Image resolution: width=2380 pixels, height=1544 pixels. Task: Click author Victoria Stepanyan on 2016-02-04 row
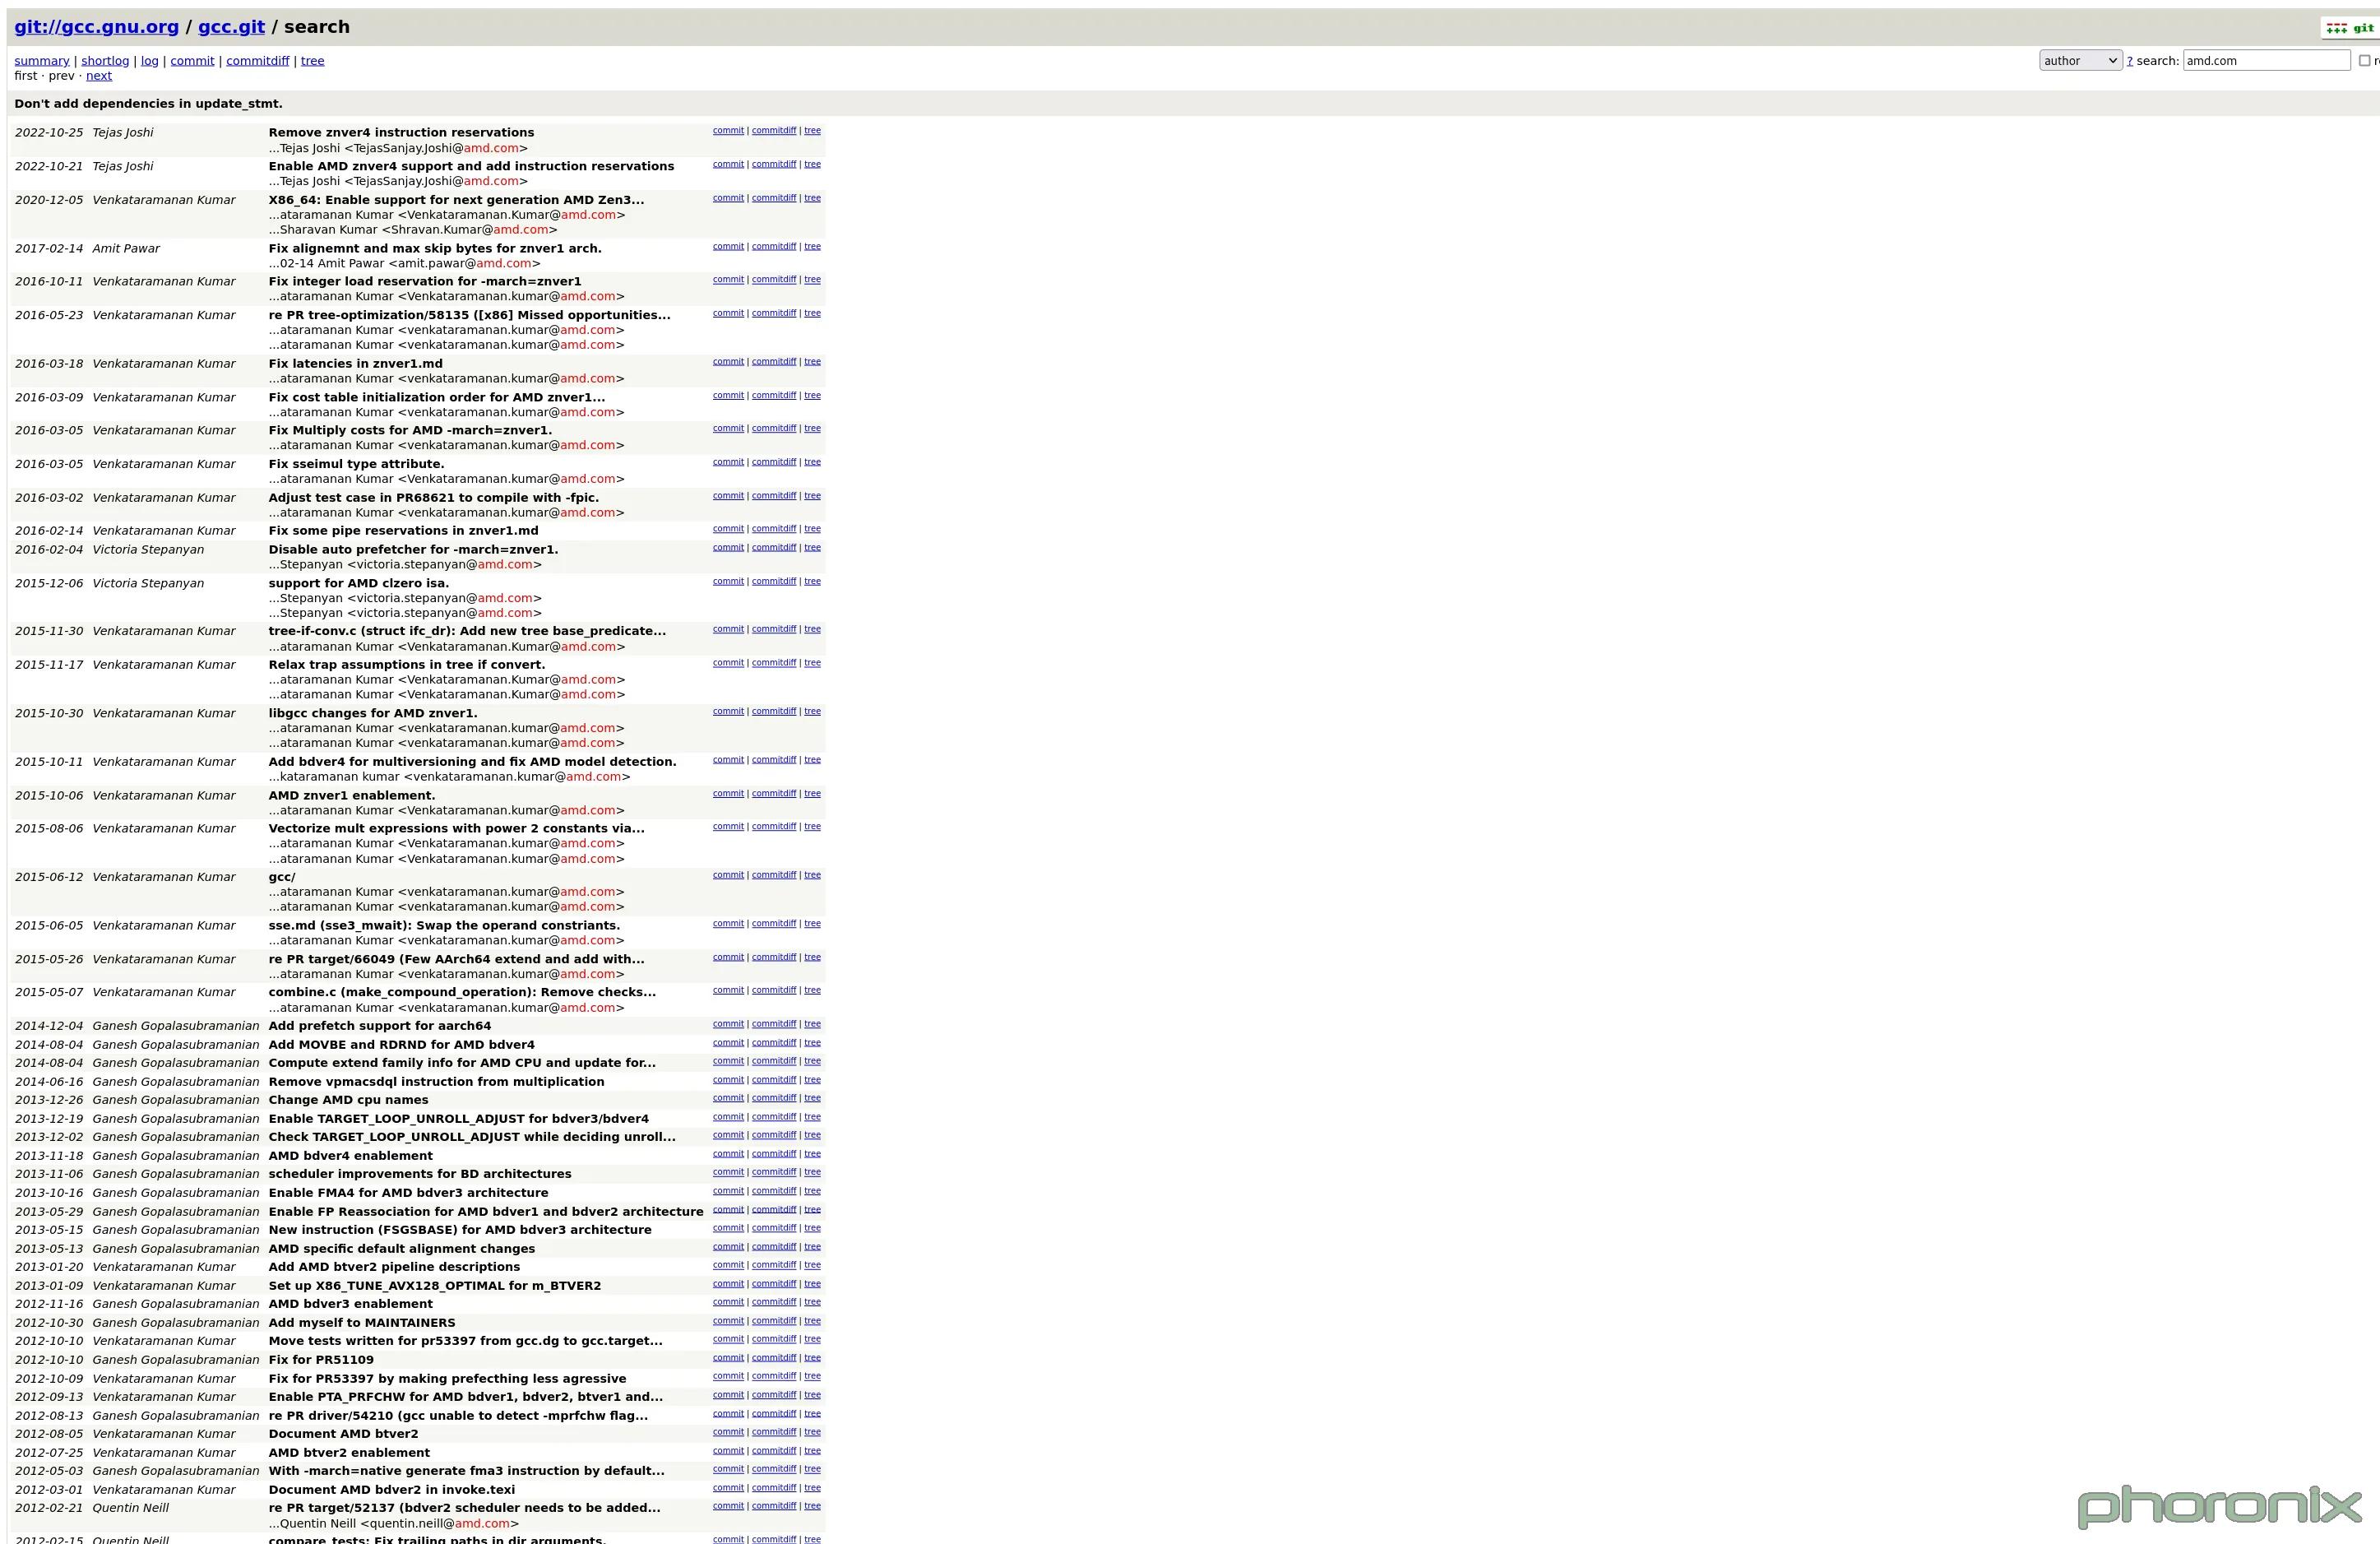coord(148,550)
